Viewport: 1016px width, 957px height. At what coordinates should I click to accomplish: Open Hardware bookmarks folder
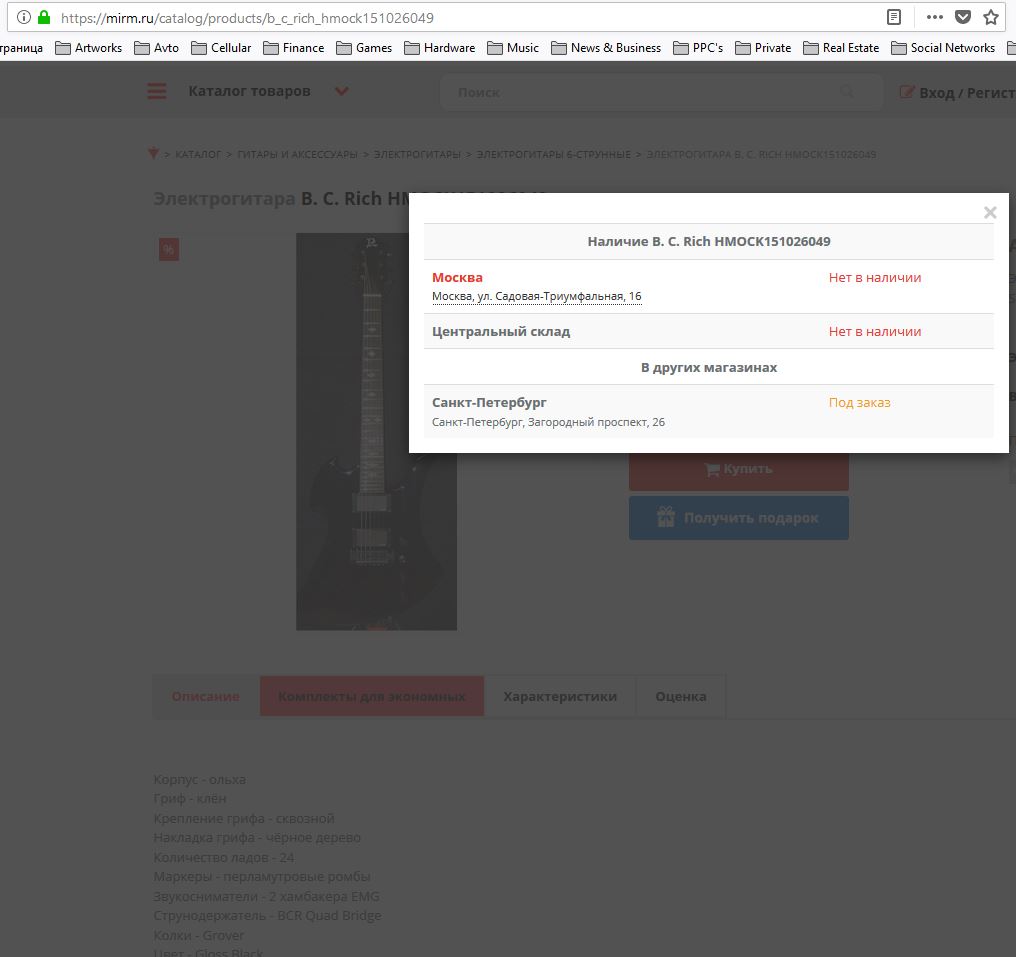[x=440, y=48]
